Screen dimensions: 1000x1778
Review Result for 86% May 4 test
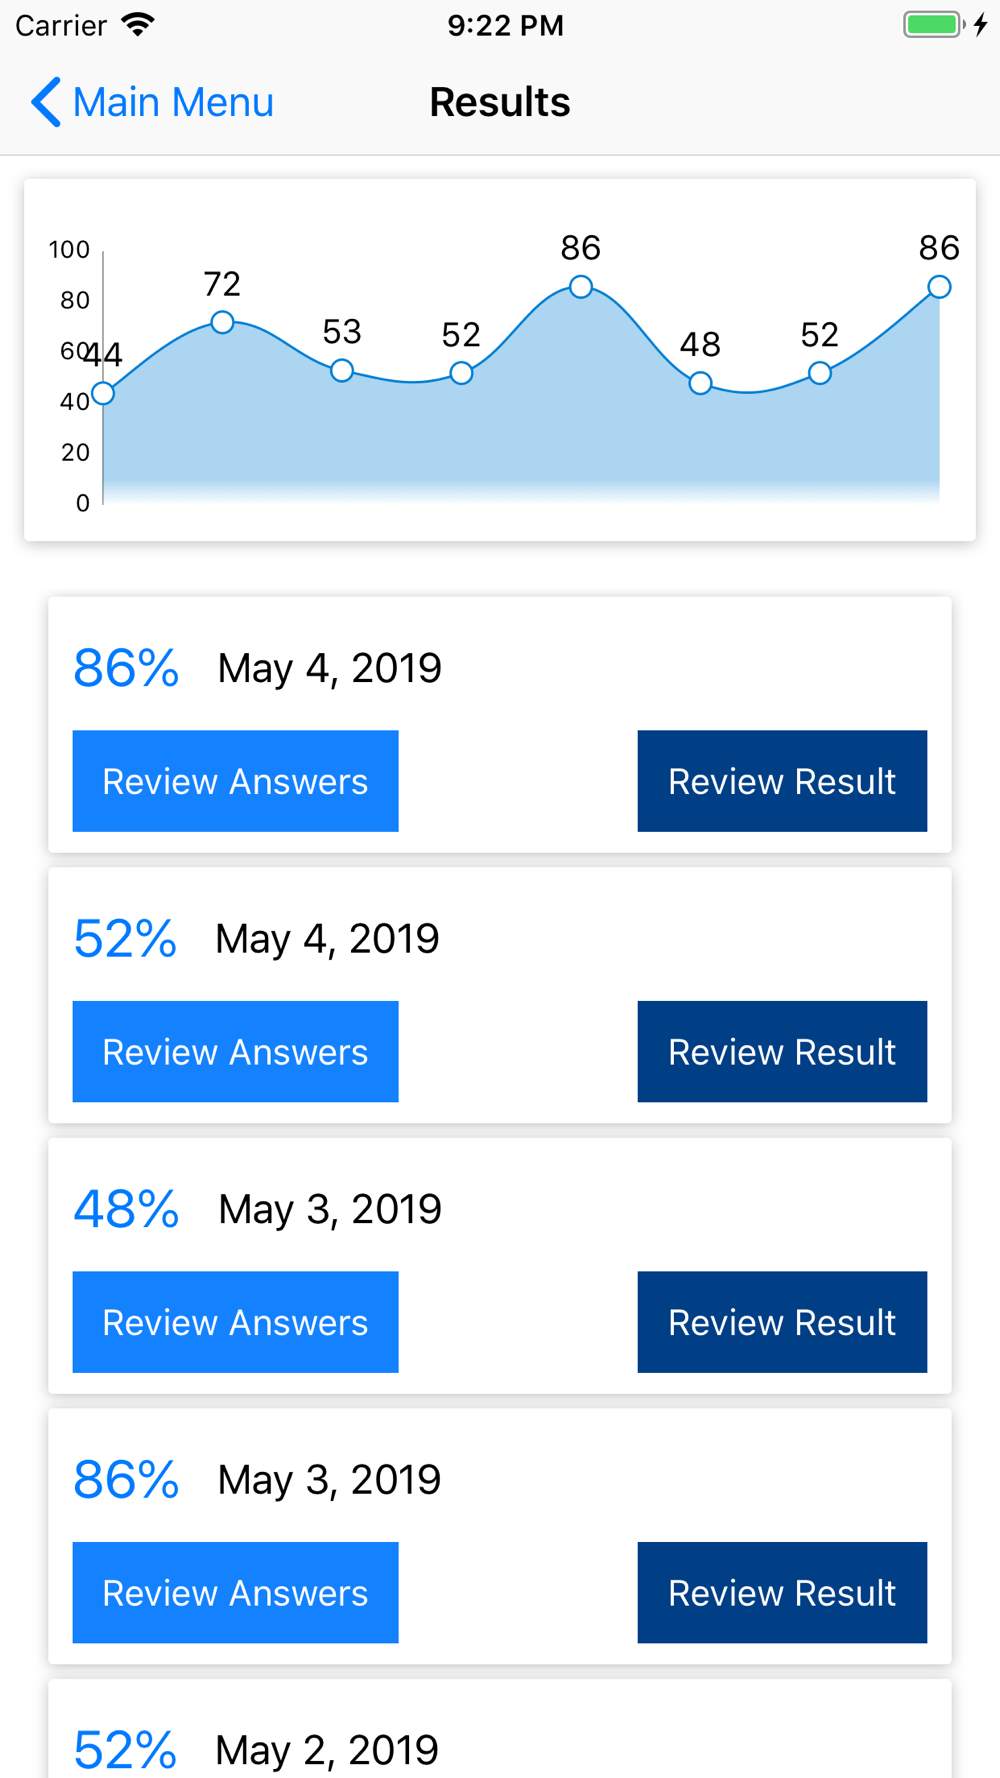pos(782,781)
